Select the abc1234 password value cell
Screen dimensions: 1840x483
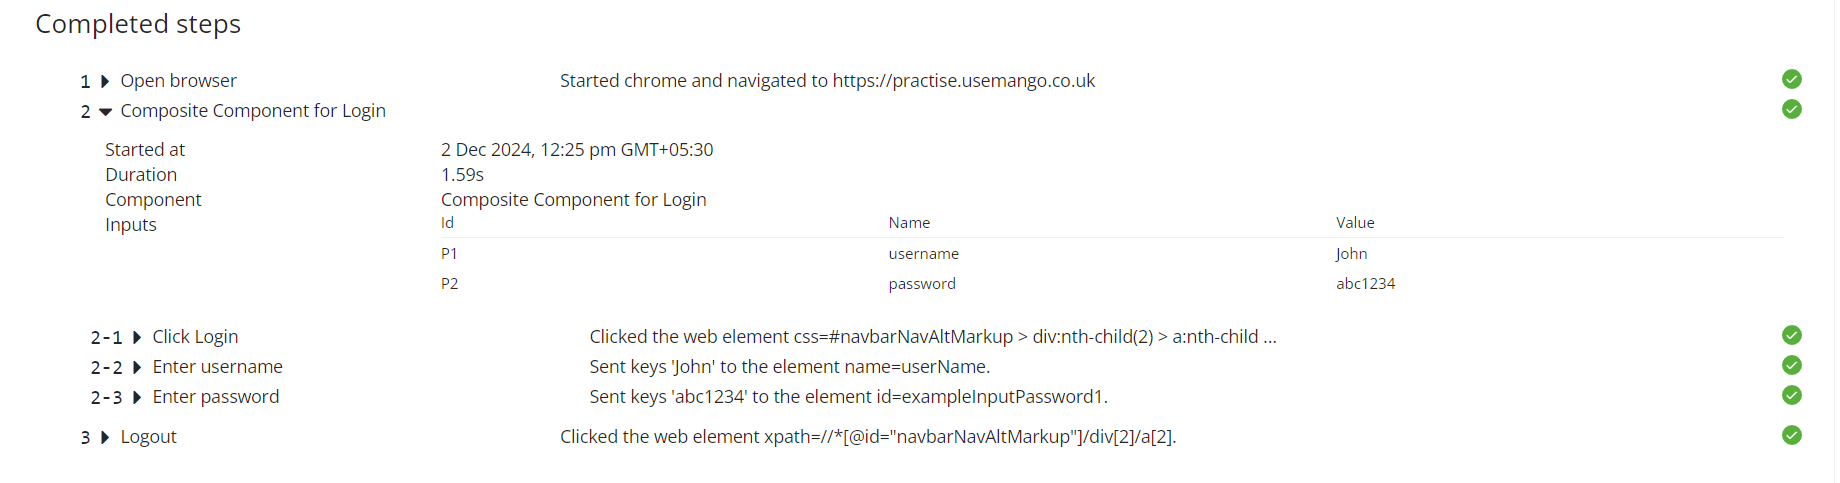click(x=1365, y=284)
